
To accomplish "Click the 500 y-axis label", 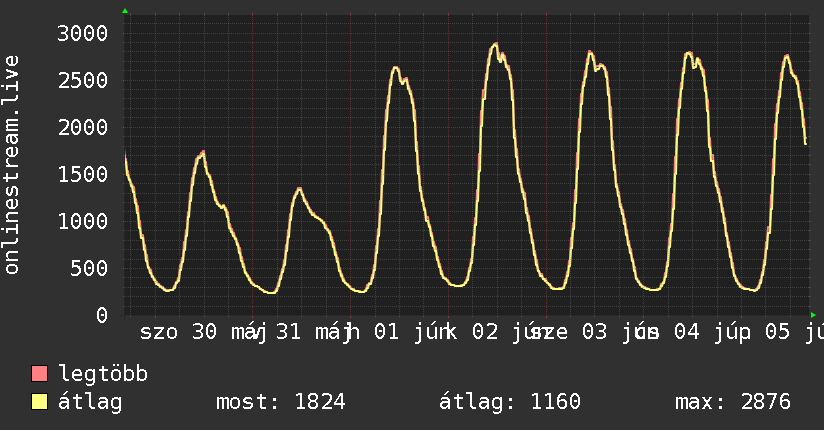I will [89, 268].
